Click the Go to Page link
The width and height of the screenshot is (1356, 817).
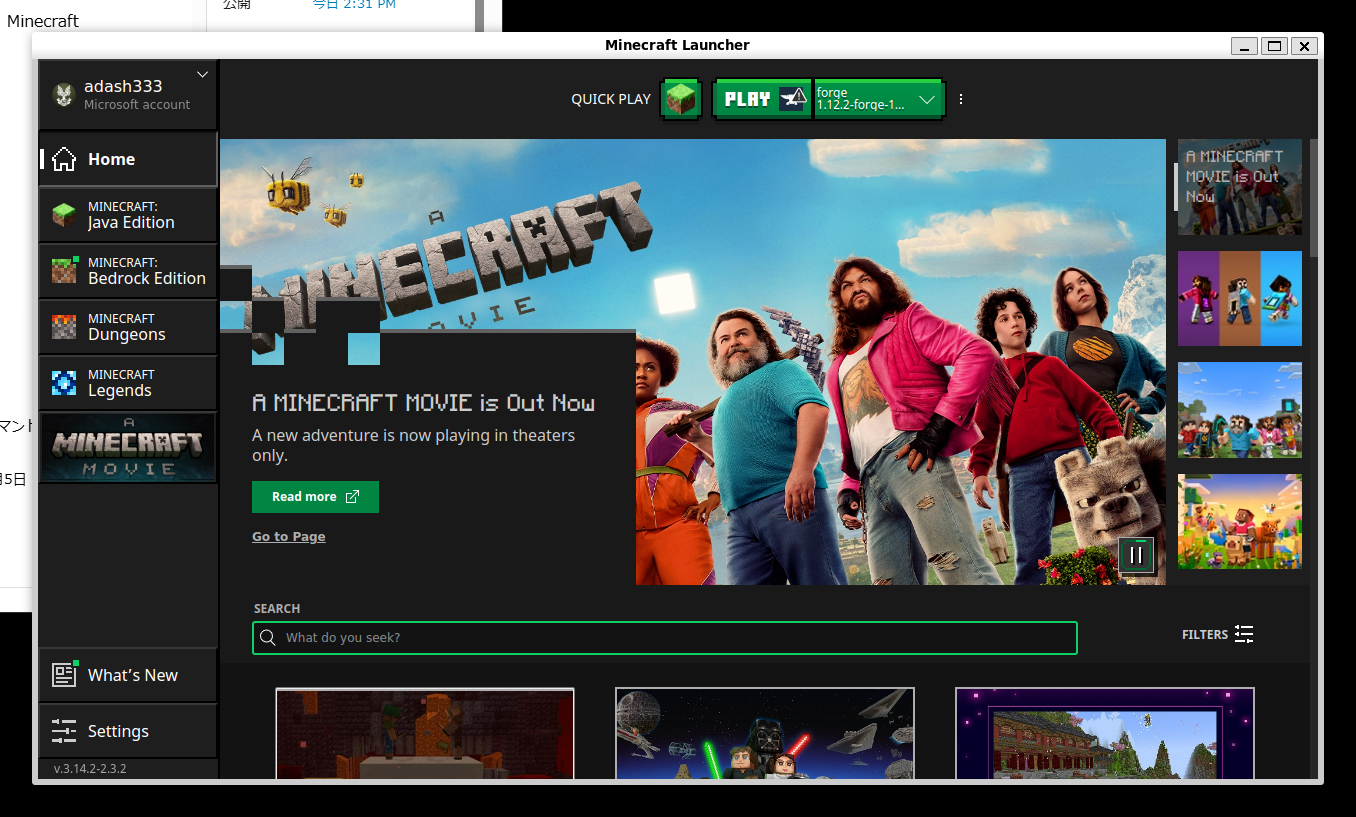pyautogui.click(x=289, y=537)
